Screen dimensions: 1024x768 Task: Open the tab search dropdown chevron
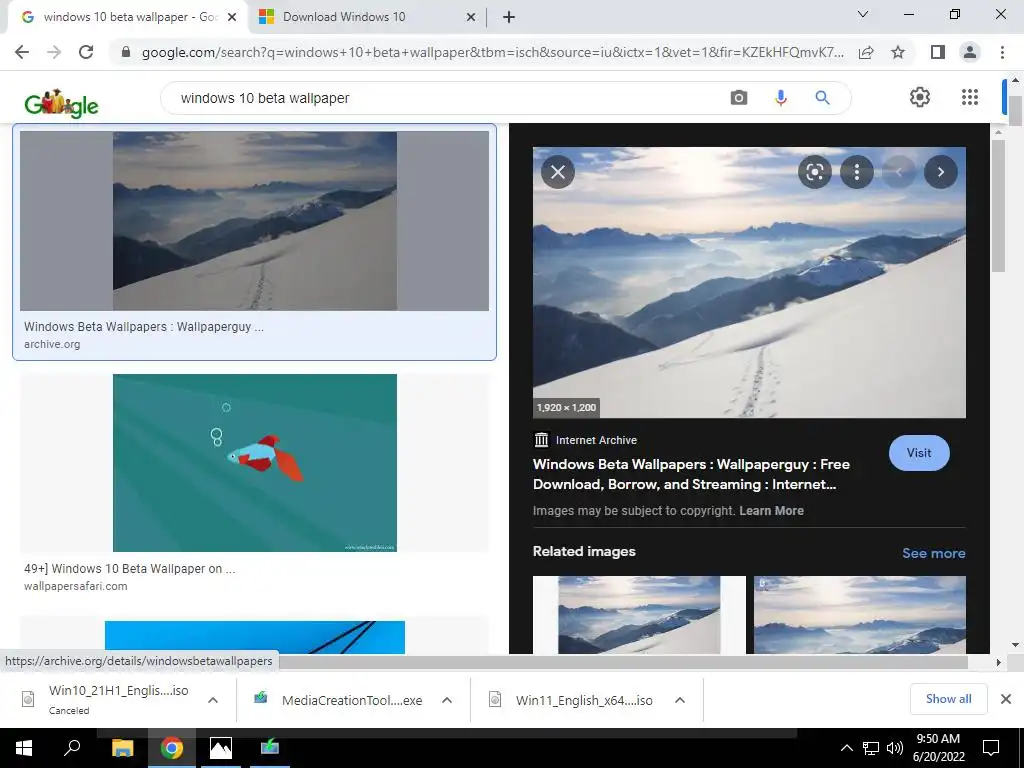(863, 14)
